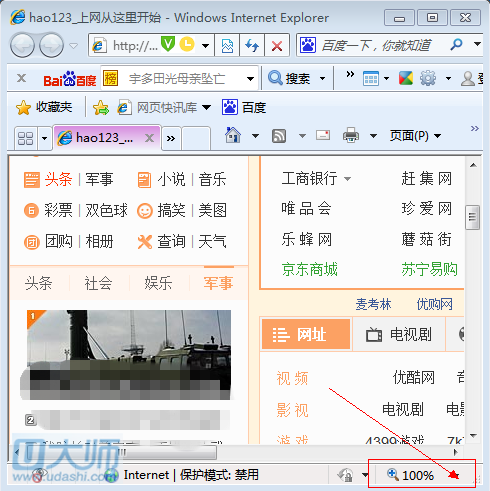Click the Baidu logo on the toolbar
The image size is (490, 491).
70,79
